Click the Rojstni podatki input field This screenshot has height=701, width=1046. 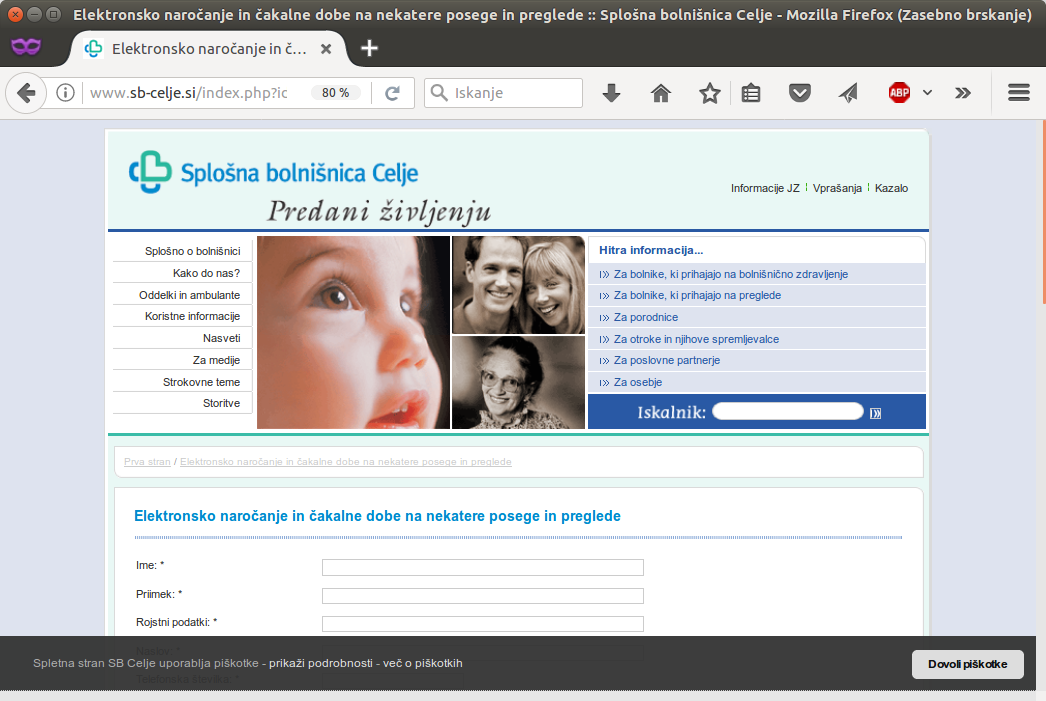coord(483,624)
